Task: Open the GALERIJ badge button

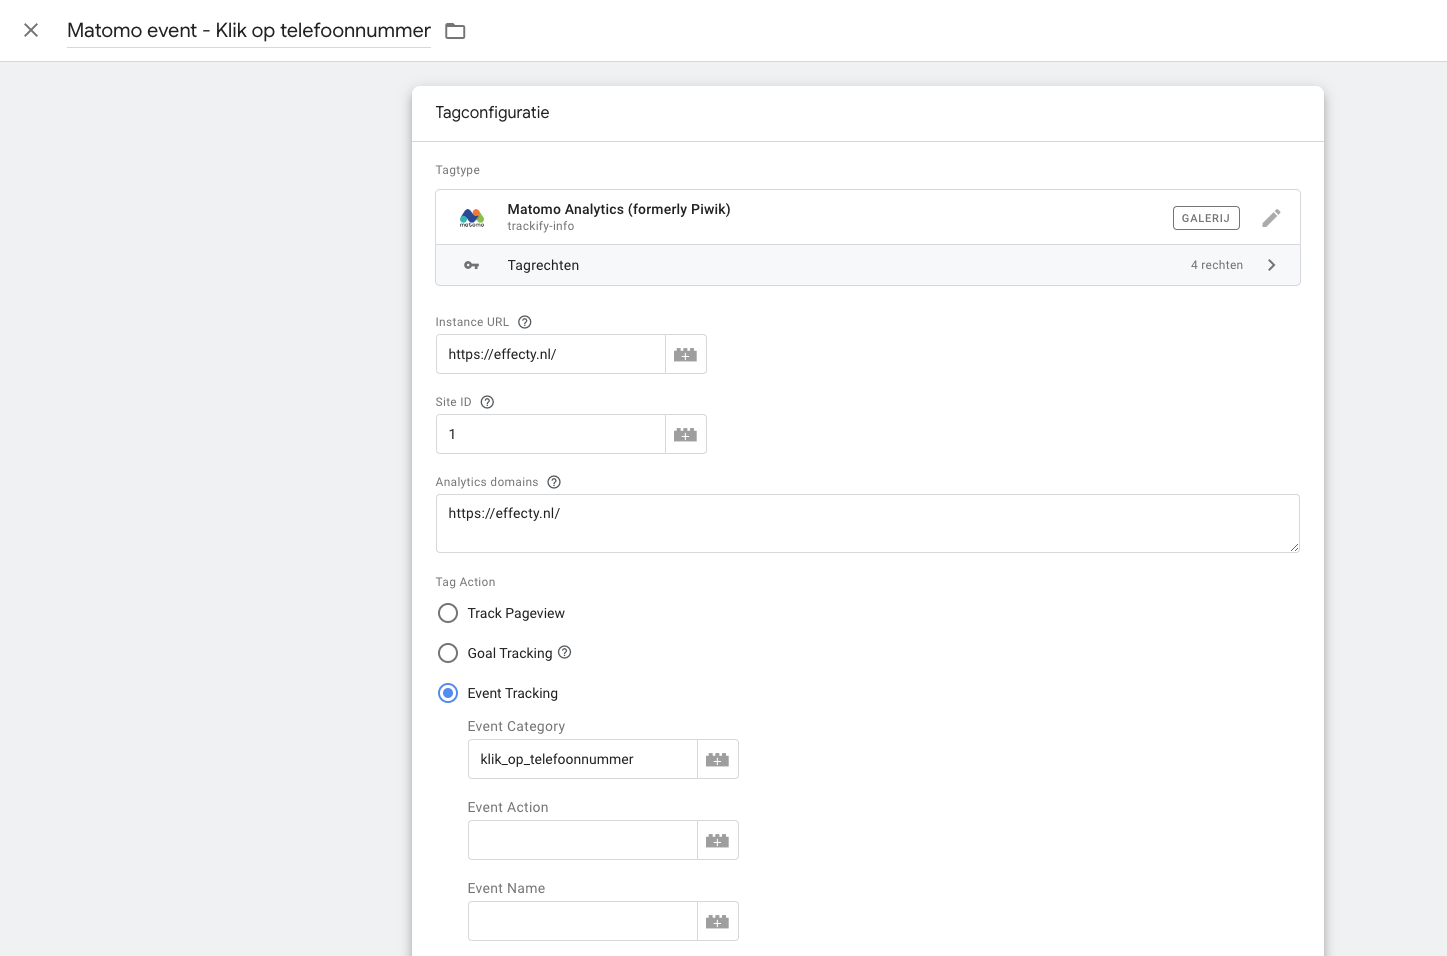Action: pos(1206,218)
